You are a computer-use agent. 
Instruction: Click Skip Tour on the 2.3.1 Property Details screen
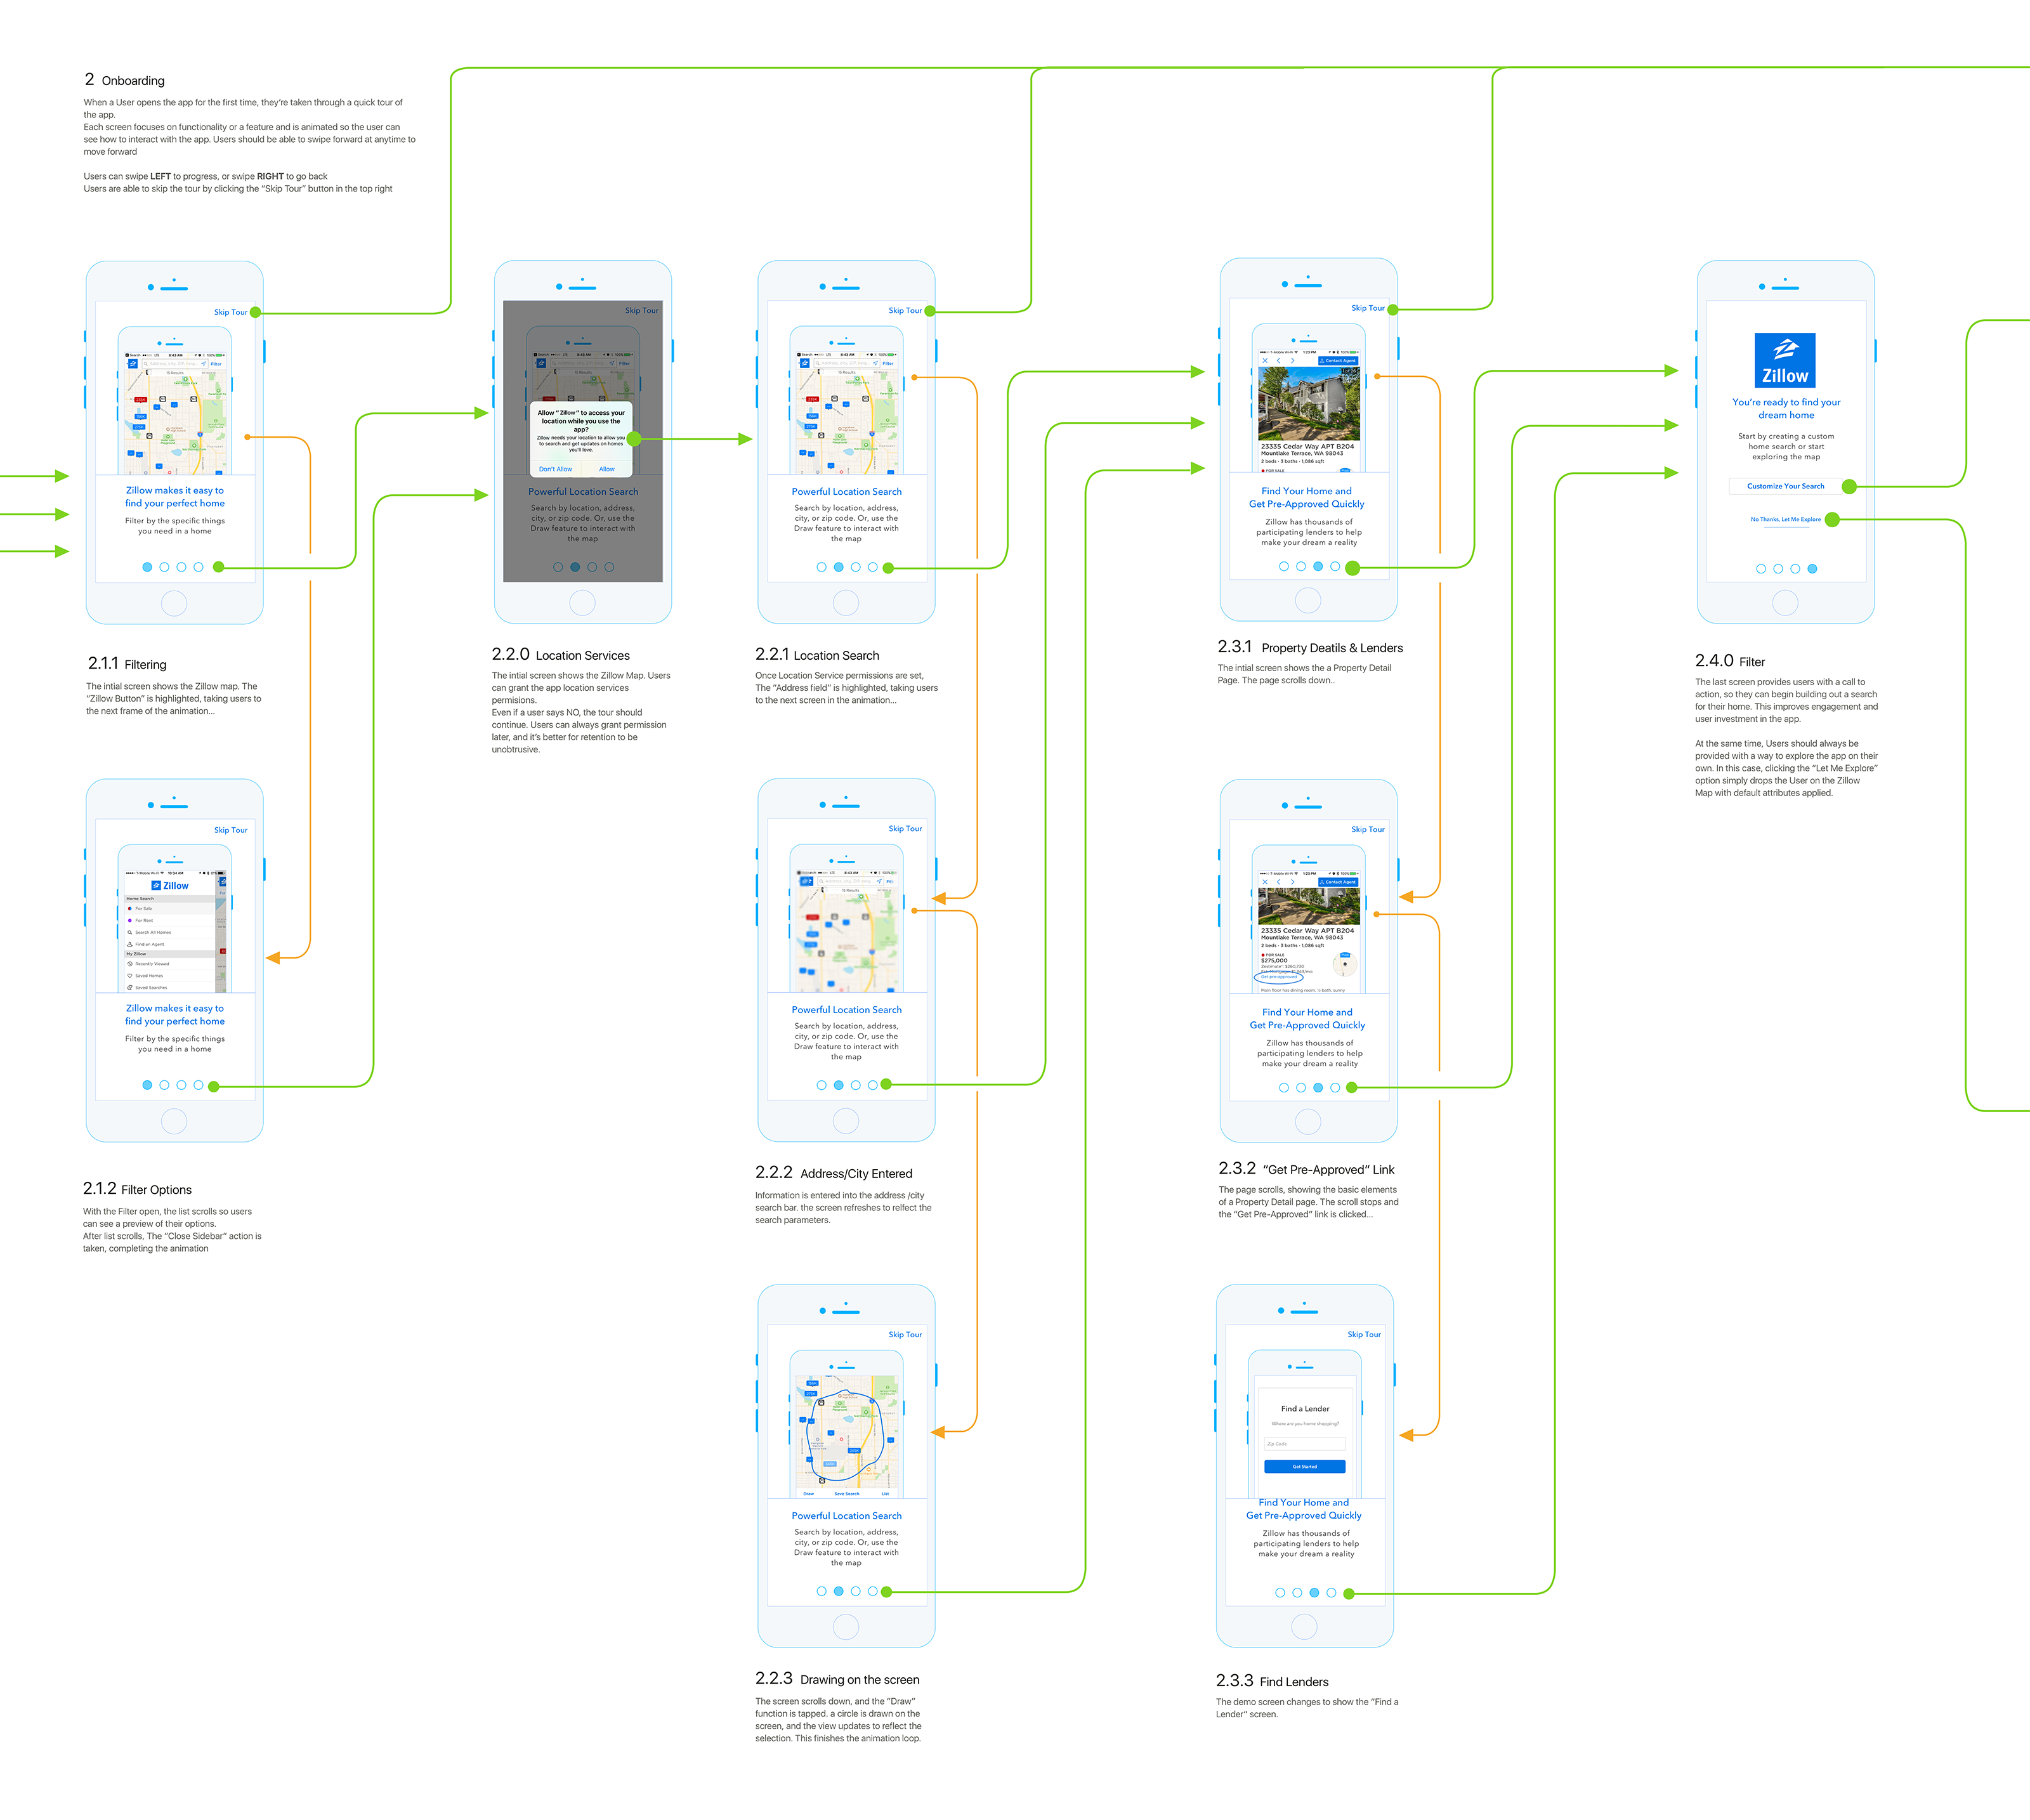point(1367,308)
